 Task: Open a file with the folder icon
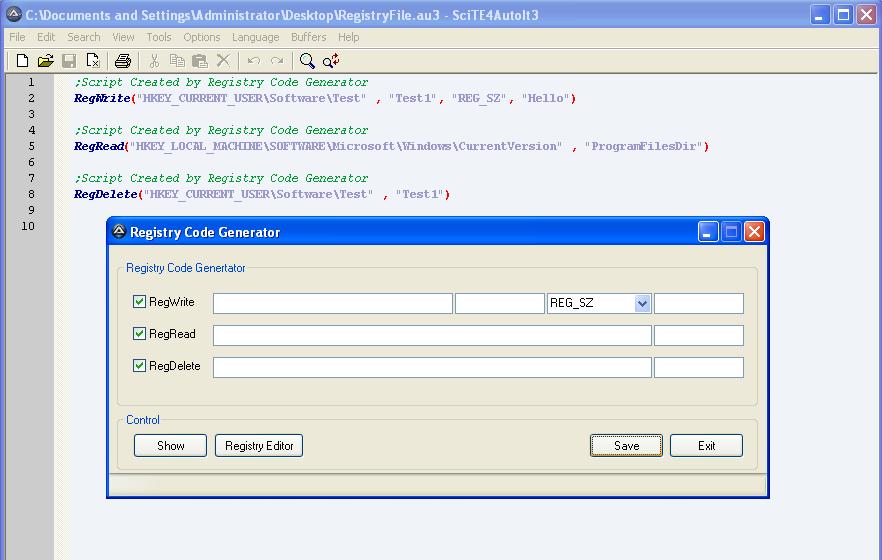click(46, 61)
